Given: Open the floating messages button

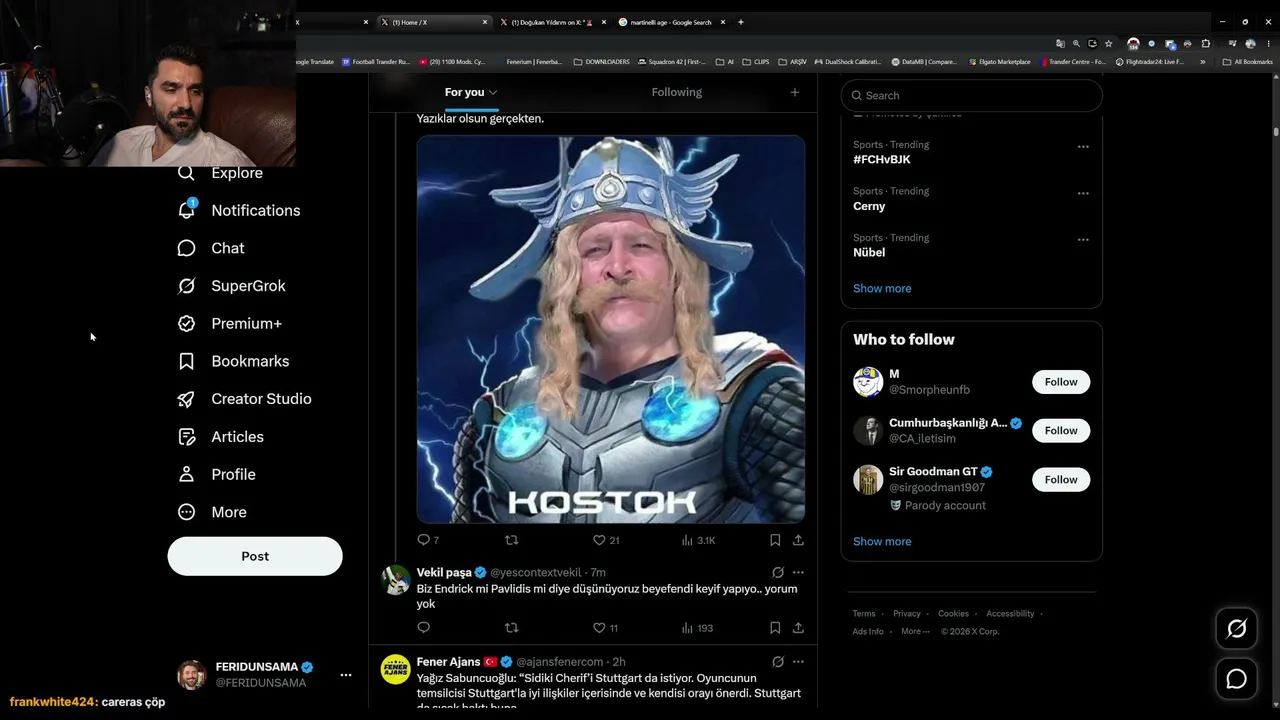Looking at the screenshot, I should (1237, 680).
